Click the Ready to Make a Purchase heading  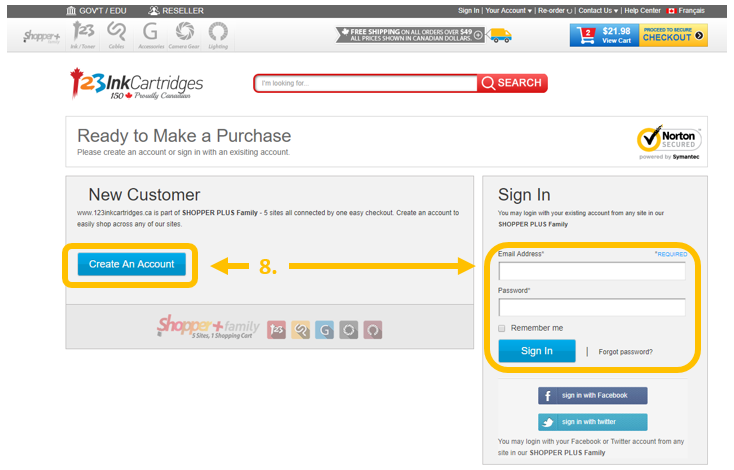click(184, 136)
